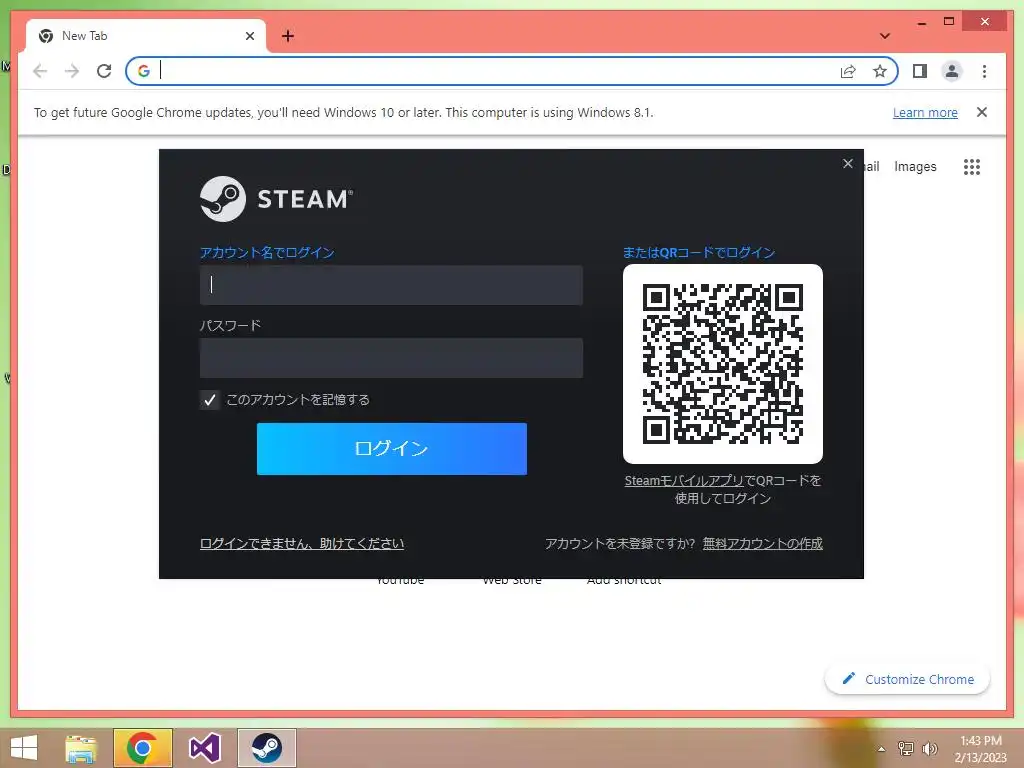Bookmark this tab with the star icon
The width and height of the screenshot is (1024, 768).
(880, 71)
